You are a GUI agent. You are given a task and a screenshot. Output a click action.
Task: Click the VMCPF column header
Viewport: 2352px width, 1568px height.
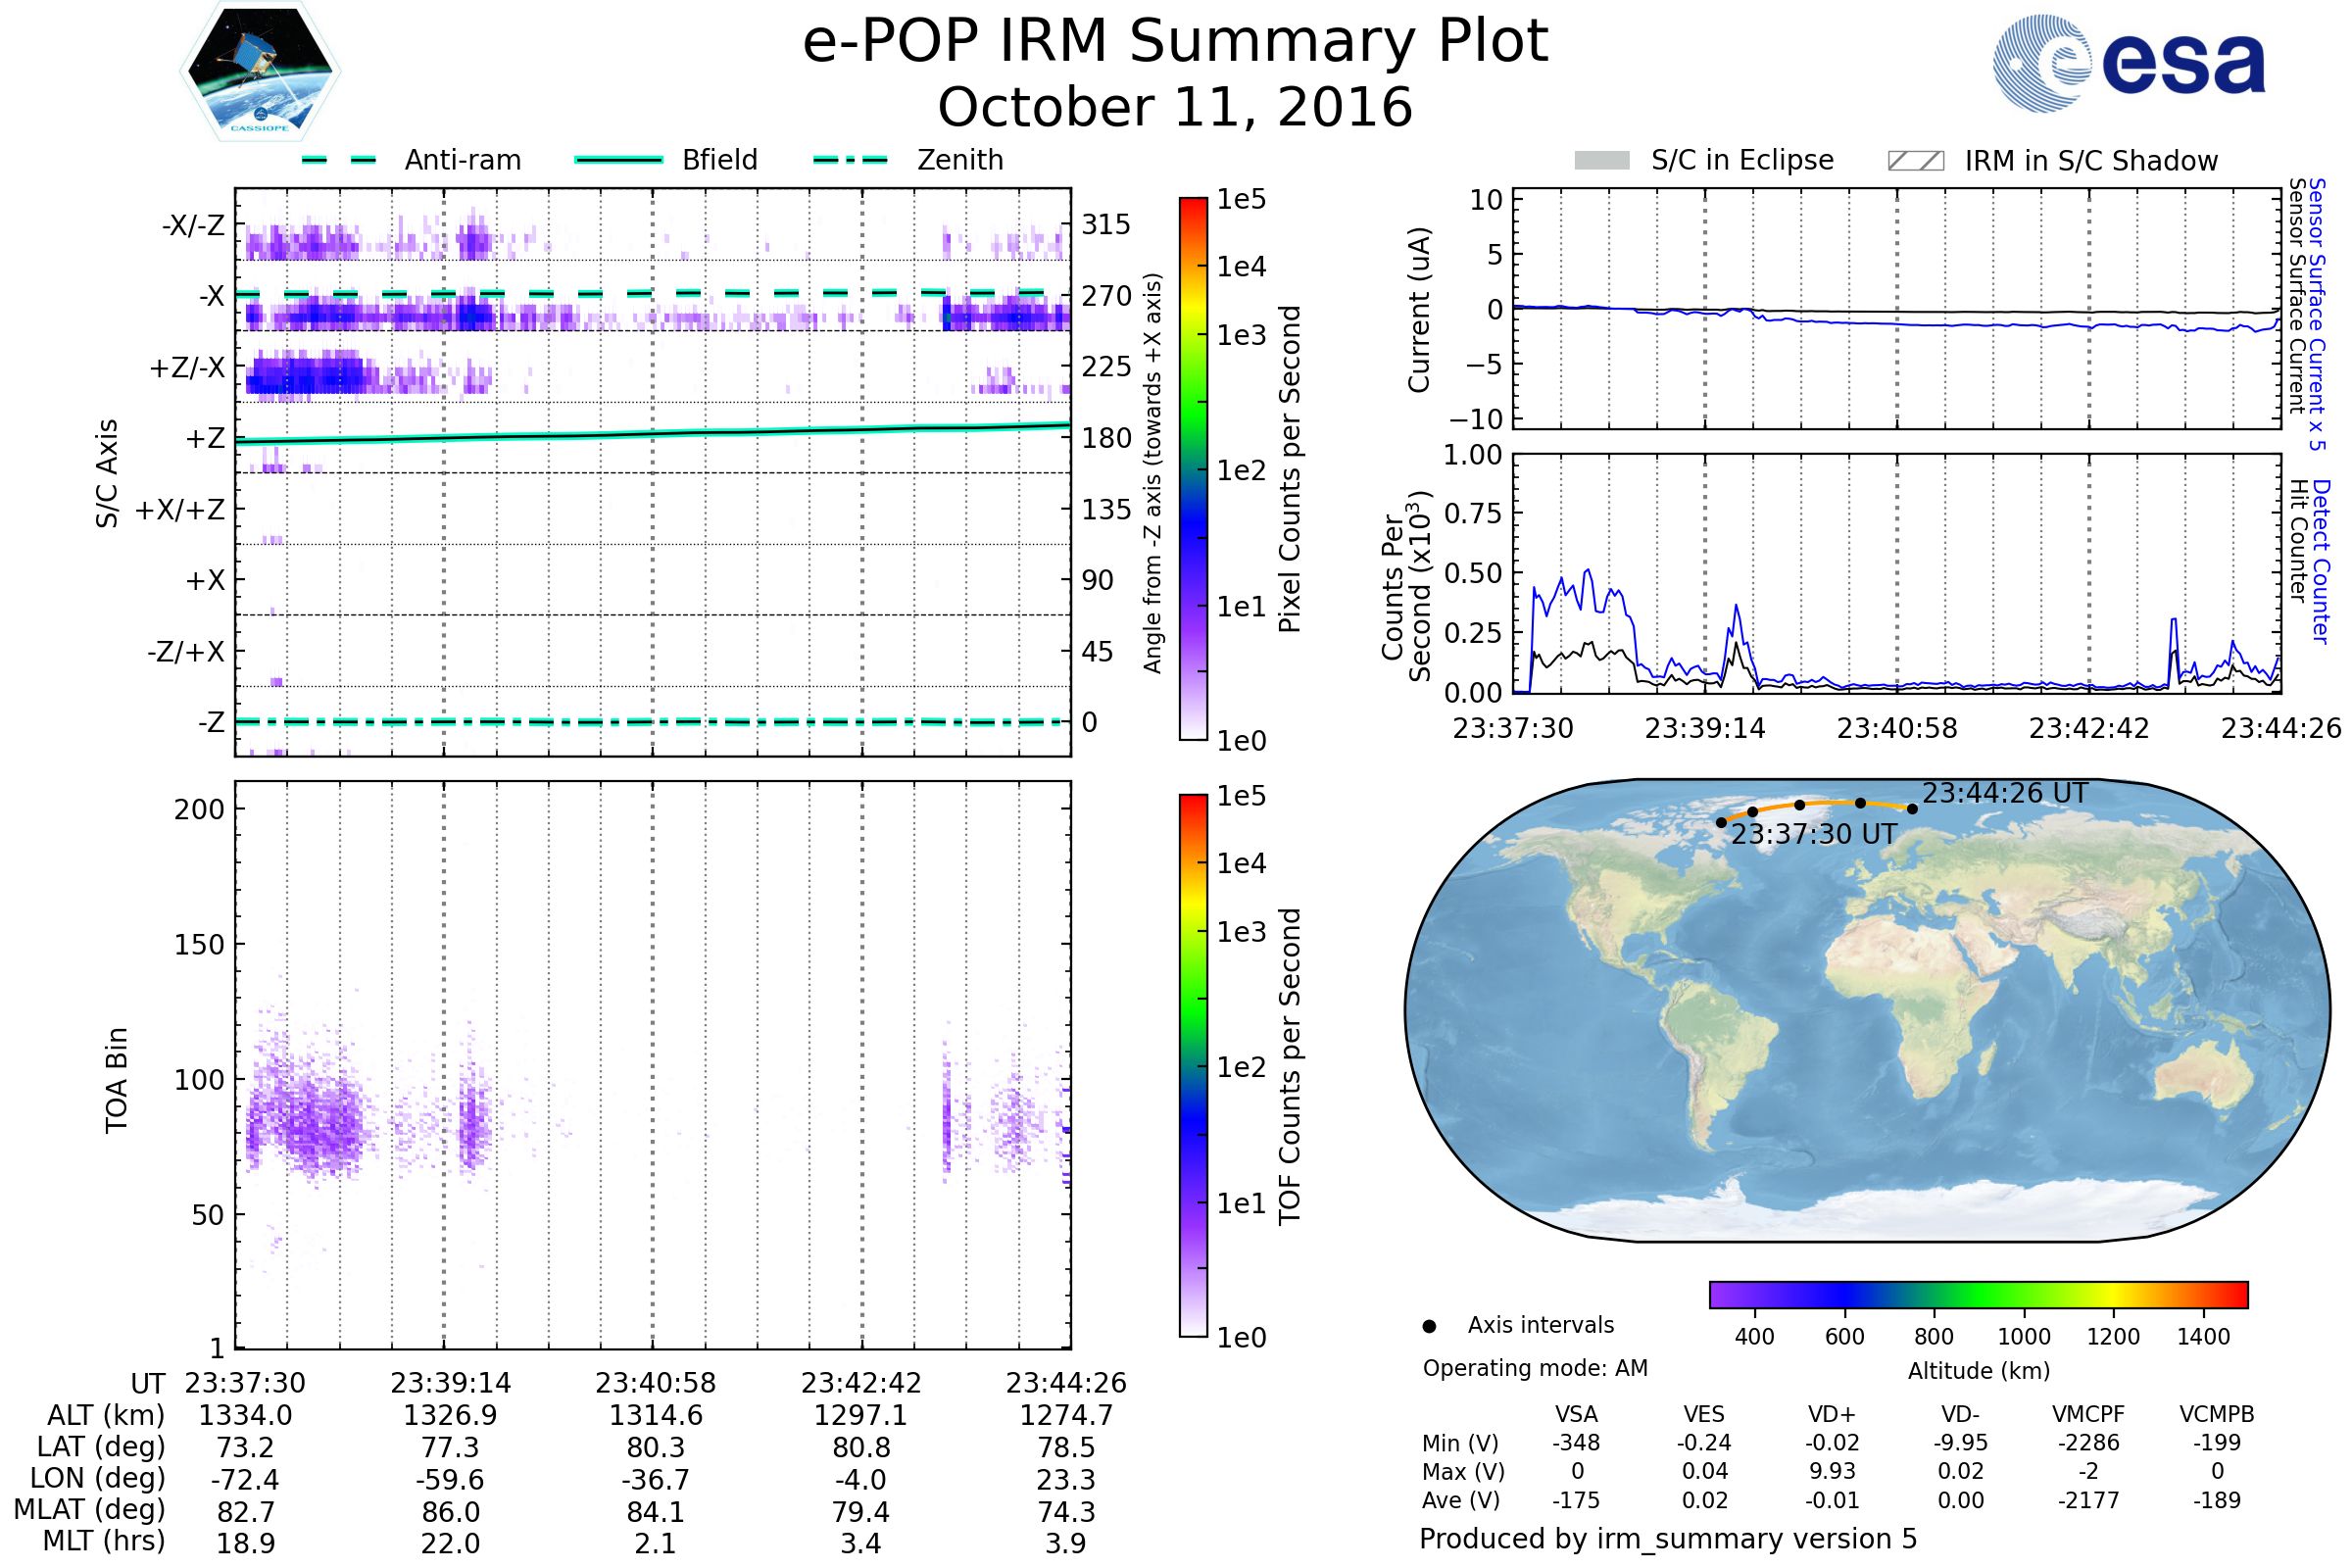pos(2088,1415)
